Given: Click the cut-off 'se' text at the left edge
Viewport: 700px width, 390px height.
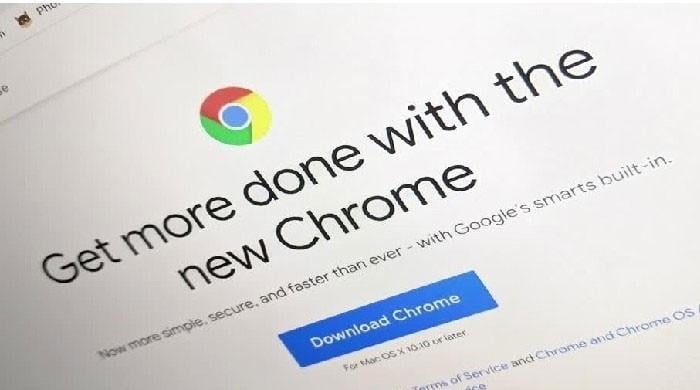Looking at the screenshot, I should pos(4,89).
